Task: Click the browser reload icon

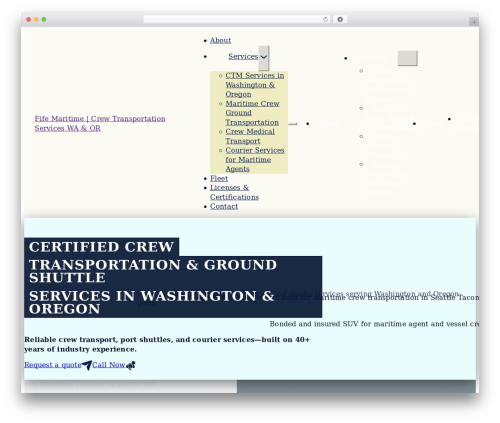Action: click(x=325, y=19)
